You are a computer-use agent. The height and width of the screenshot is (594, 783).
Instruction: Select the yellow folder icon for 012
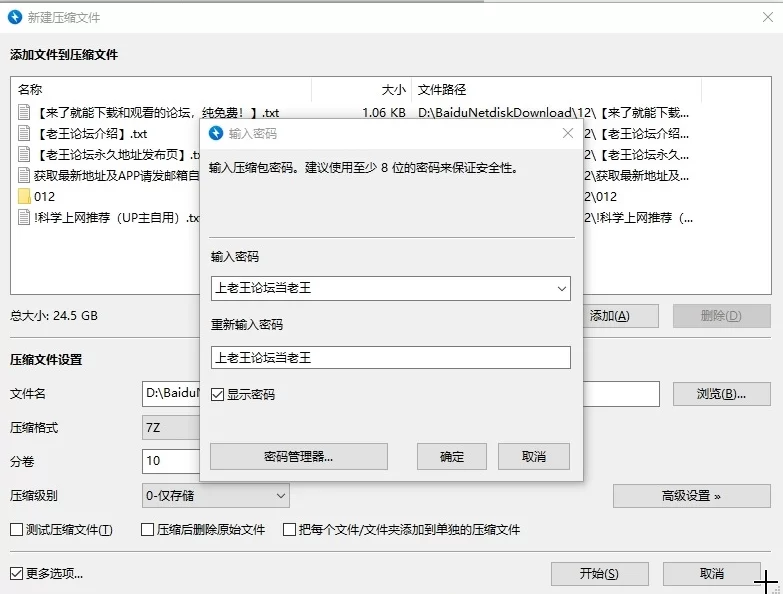click(x=24, y=196)
